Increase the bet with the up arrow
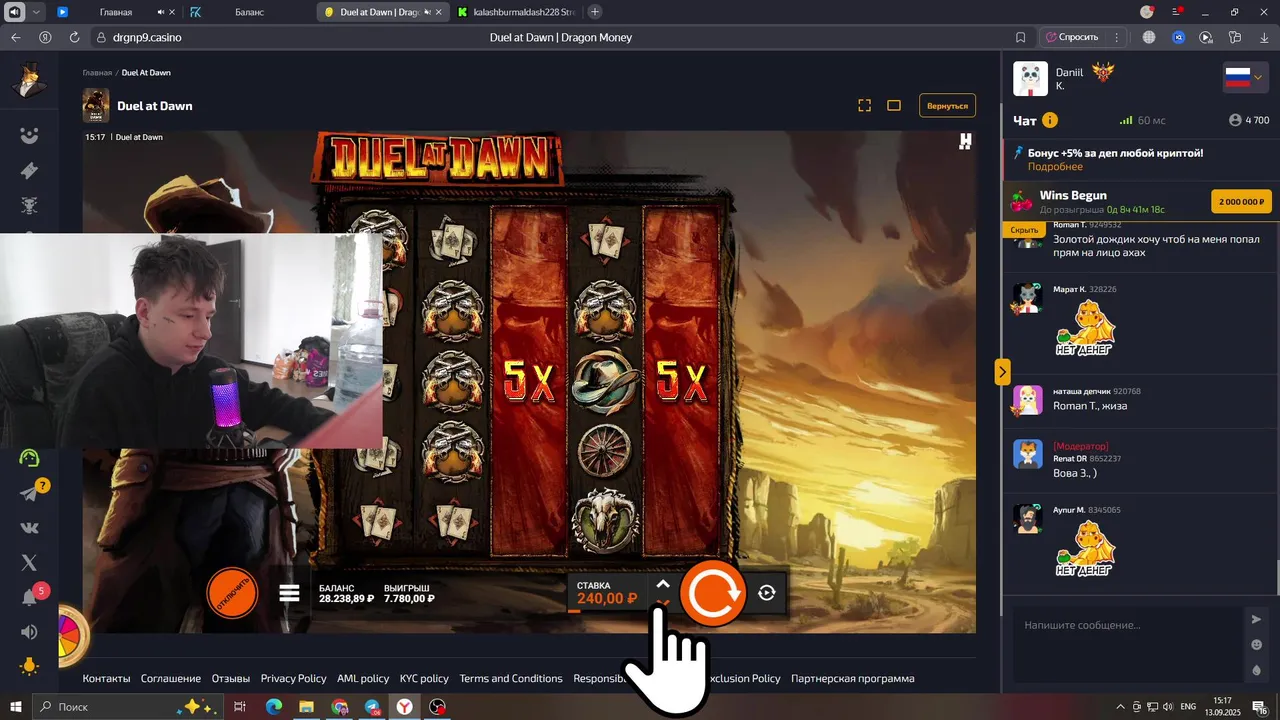Screen dimensions: 1280x720 (x=662, y=584)
